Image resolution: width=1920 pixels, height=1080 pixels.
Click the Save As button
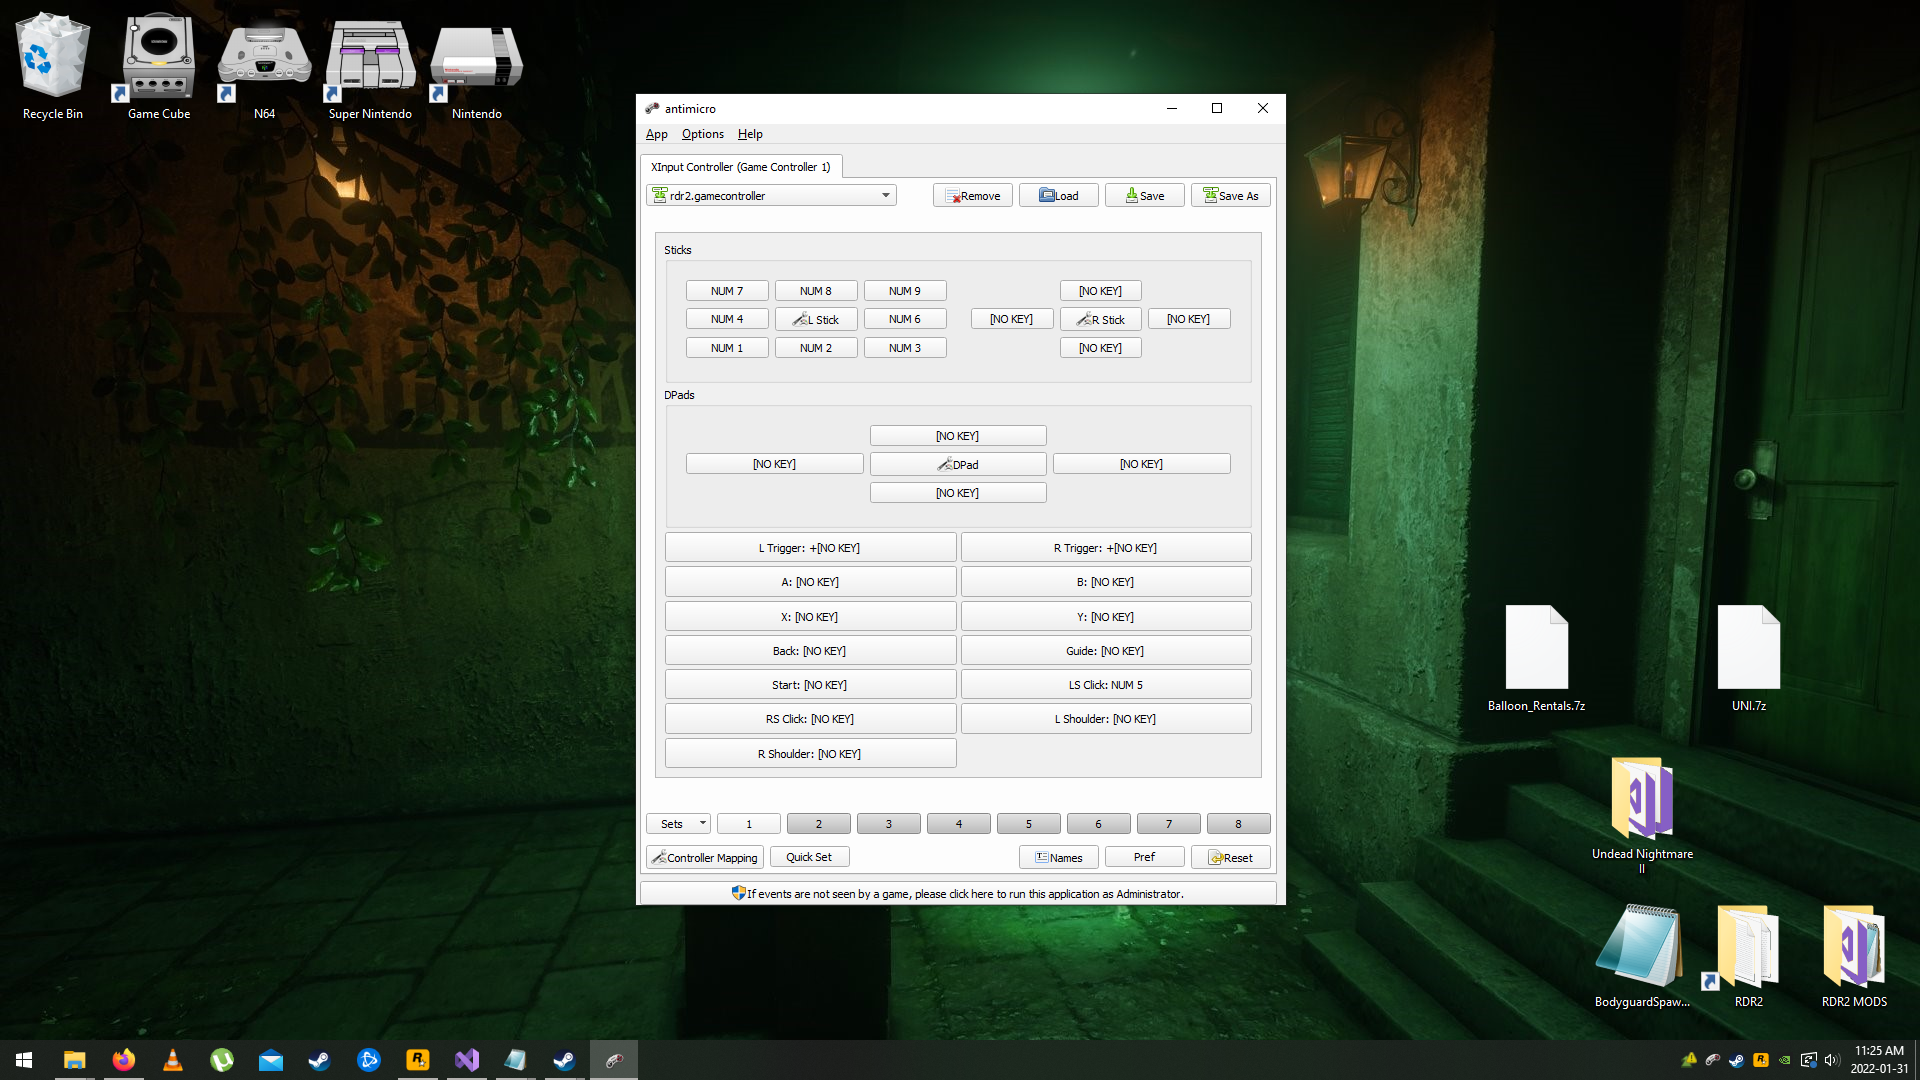1230,196
